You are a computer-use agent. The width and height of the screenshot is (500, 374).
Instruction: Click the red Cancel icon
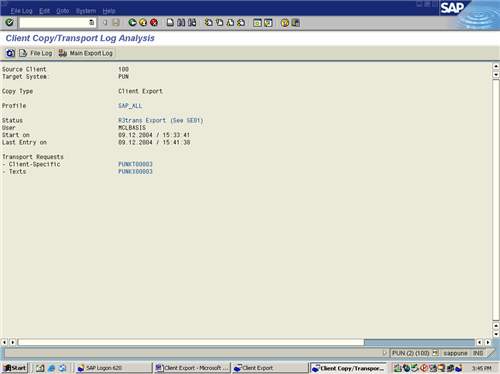(x=154, y=22)
